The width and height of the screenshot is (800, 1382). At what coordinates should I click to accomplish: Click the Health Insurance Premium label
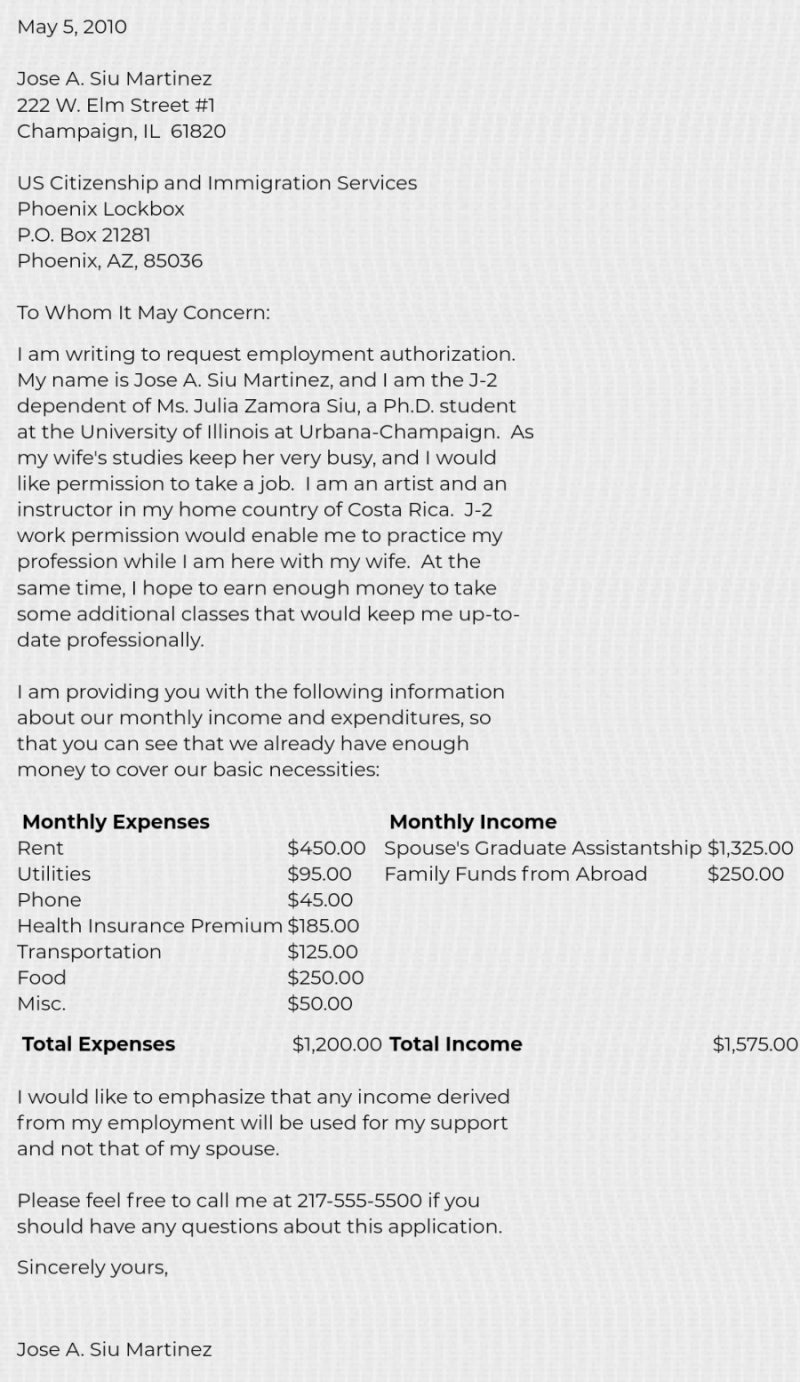tap(150, 926)
